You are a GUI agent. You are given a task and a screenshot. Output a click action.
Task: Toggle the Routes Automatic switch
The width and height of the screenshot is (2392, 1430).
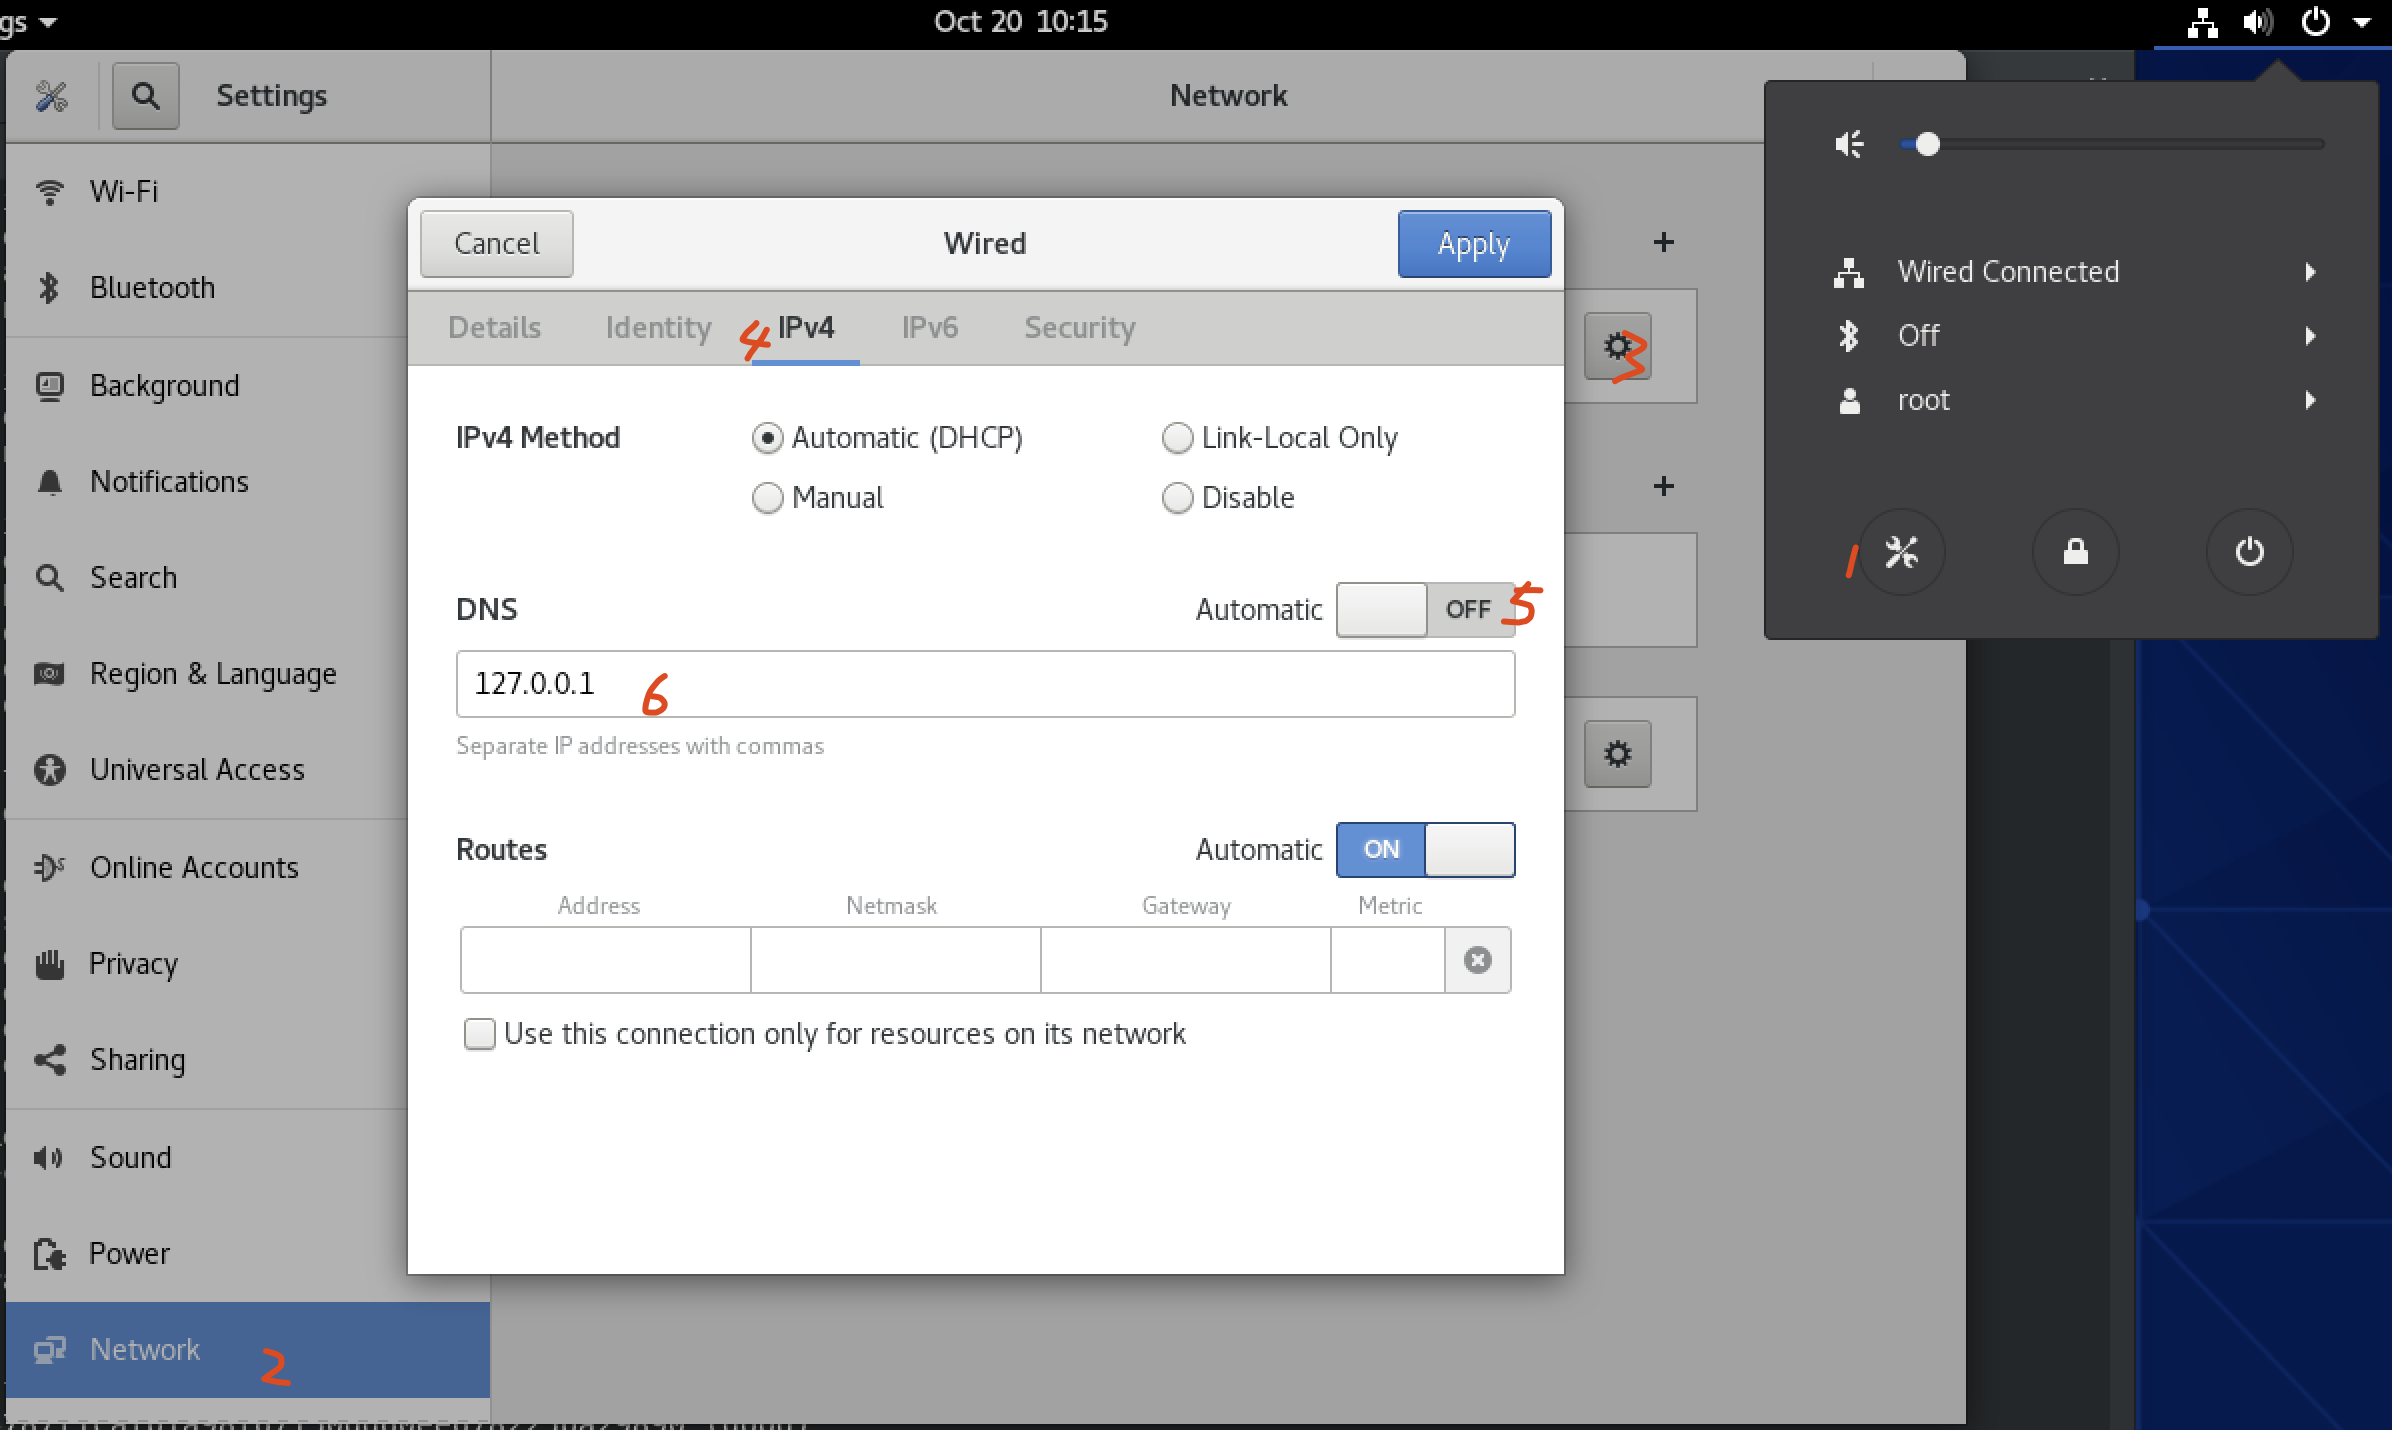pos(1425,849)
